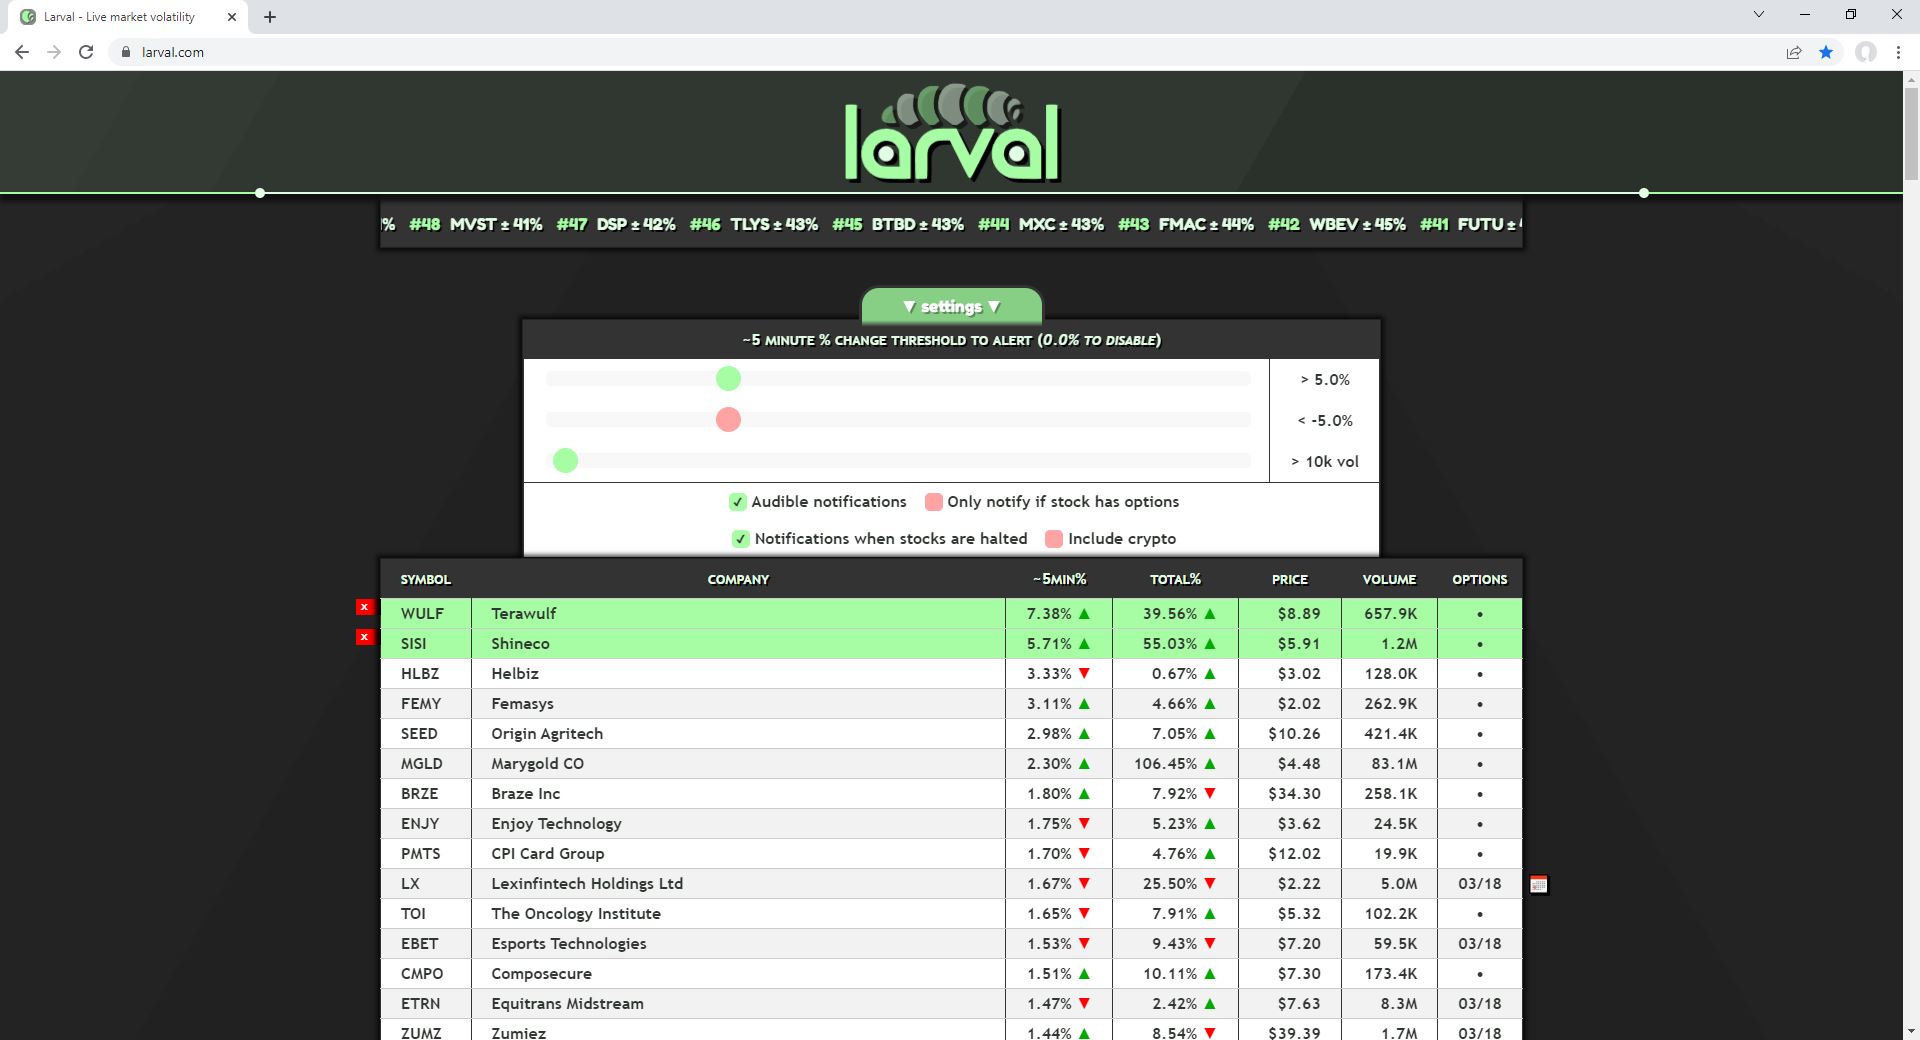
Task: Share this page via share icon
Action: 1794,52
